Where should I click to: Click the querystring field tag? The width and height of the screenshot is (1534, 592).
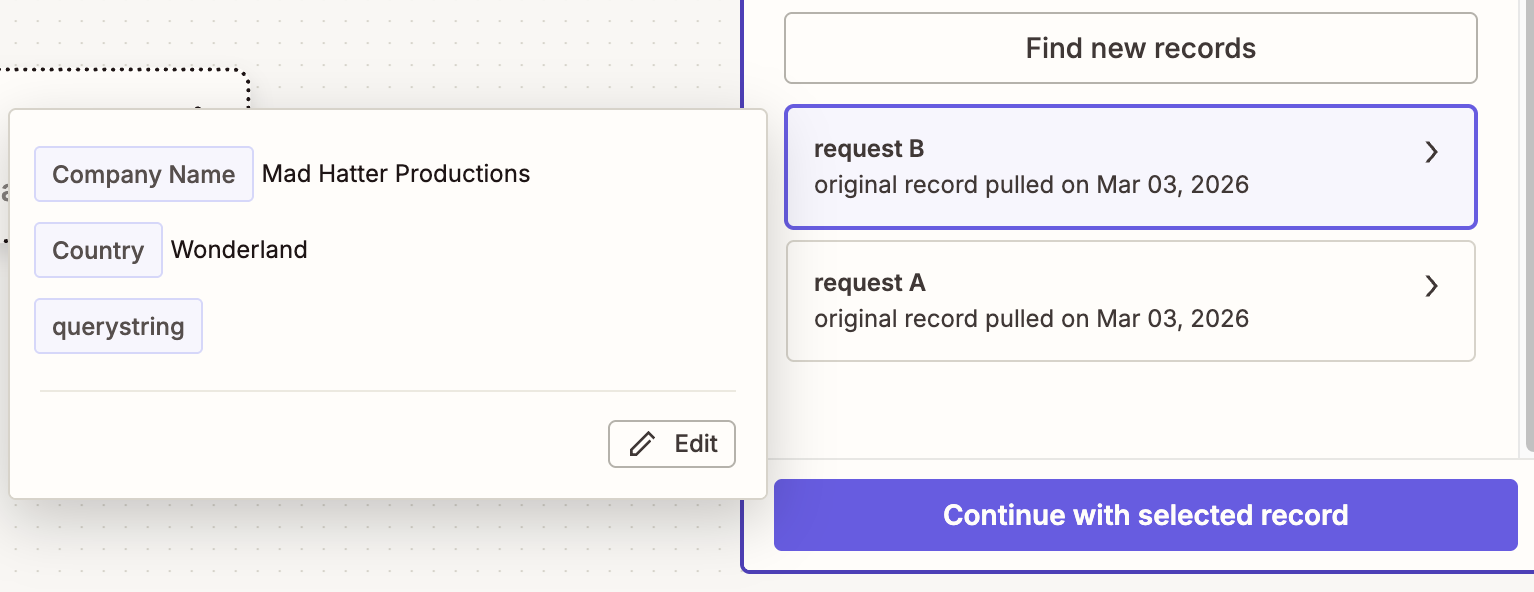point(118,326)
